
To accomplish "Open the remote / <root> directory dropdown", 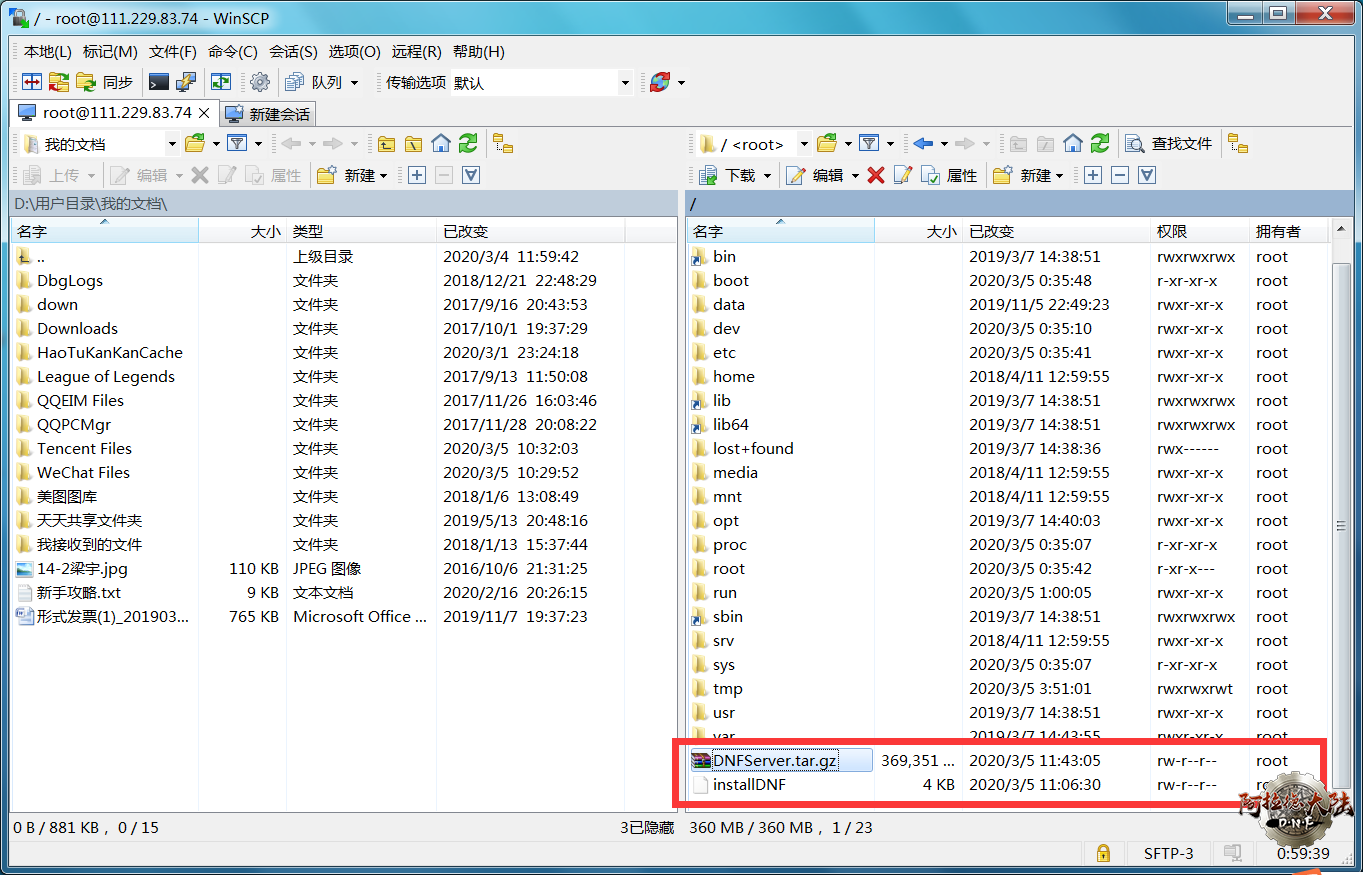I will (802, 145).
